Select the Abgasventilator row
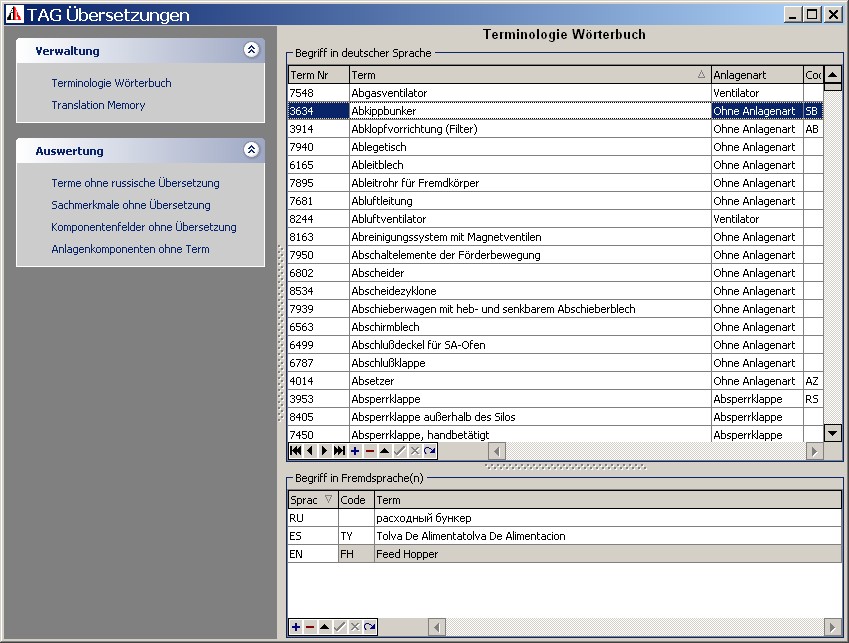This screenshot has height=643, width=849. coord(555,93)
